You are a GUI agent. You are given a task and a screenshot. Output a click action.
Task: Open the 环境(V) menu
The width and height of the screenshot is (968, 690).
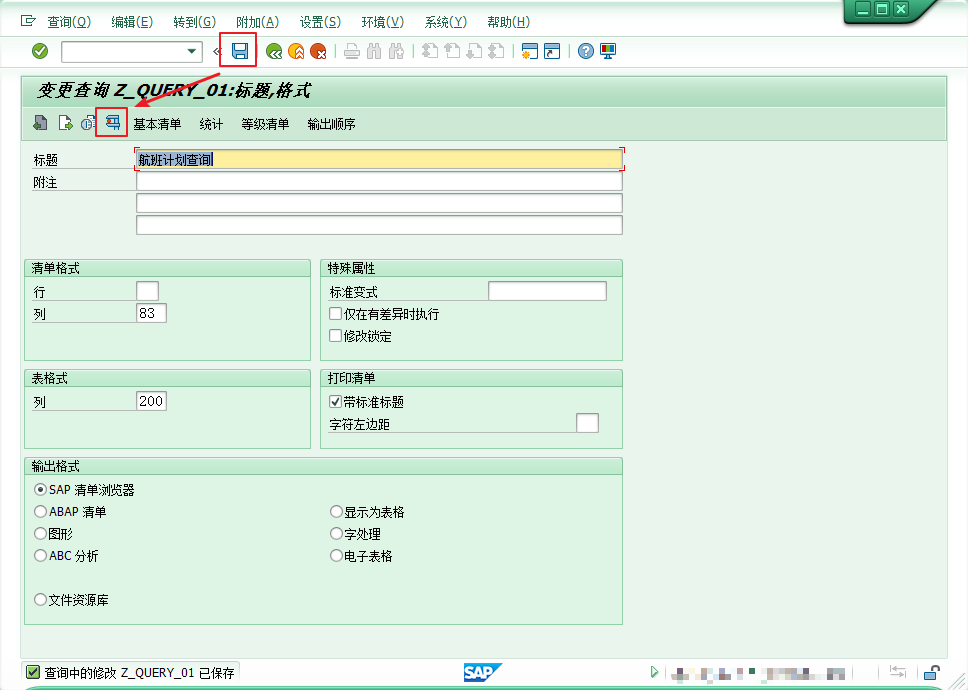383,22
